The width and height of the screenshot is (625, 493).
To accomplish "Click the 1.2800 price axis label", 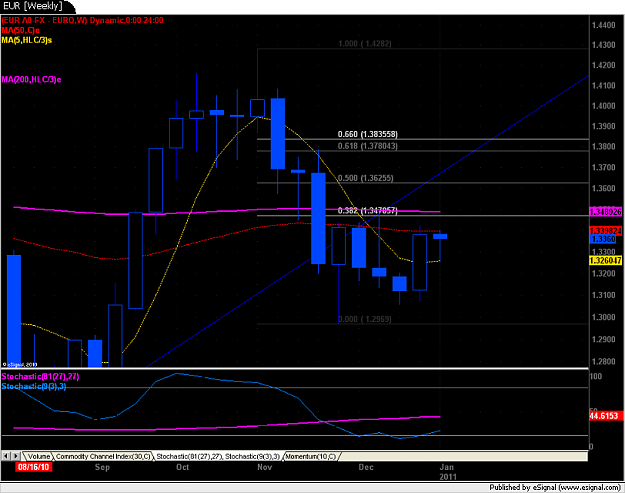I will (x=603, y=361).
